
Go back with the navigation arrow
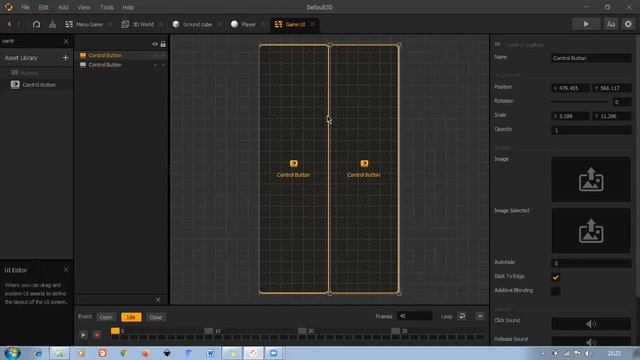click(9, 24)
